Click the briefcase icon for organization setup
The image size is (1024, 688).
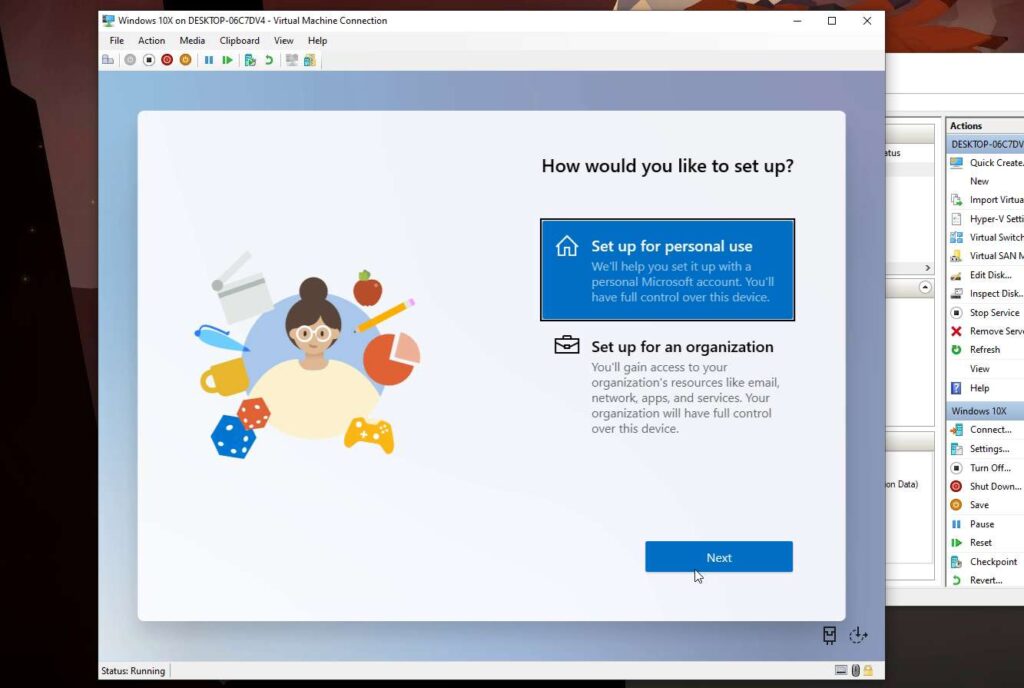click(x=567, y=345)
